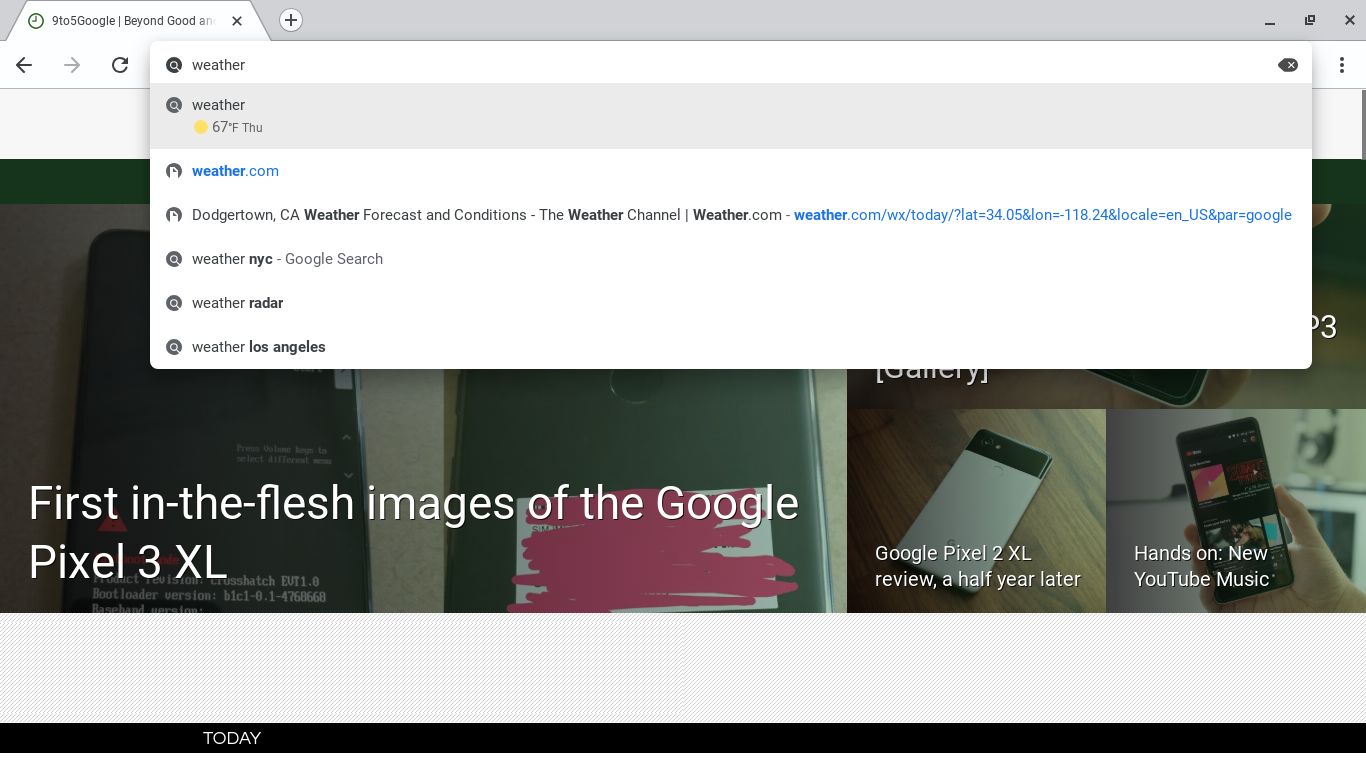Open the 'First in-the-flesh images' Pixel 3 XL article

tap(413, 533)
